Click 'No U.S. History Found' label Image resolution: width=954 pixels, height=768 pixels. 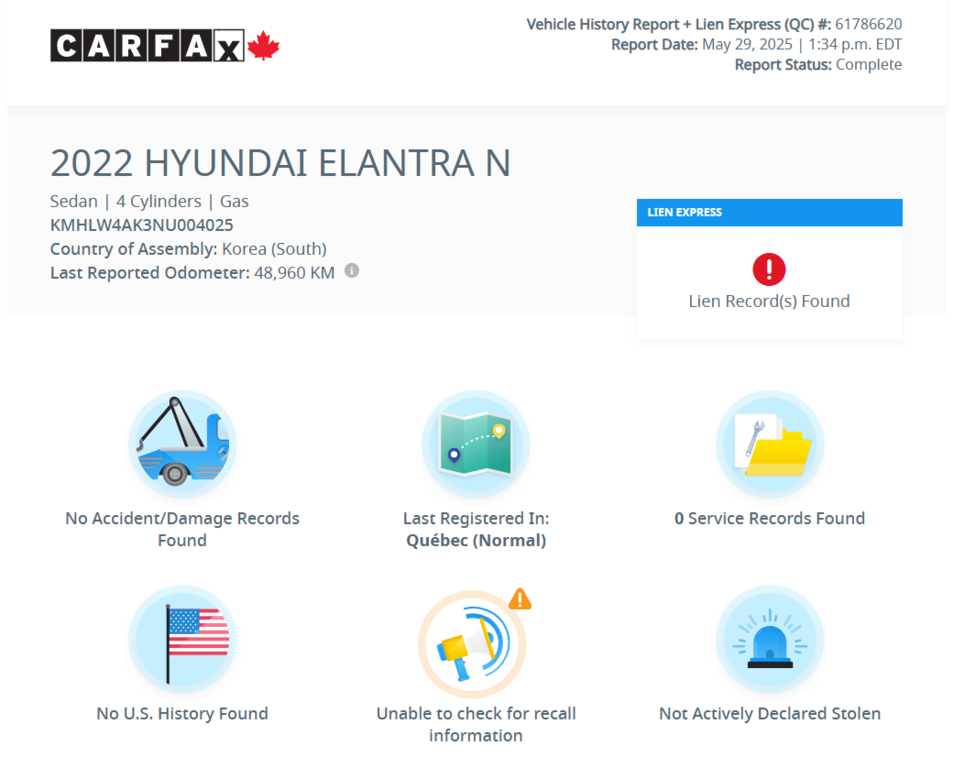[183, 713]
